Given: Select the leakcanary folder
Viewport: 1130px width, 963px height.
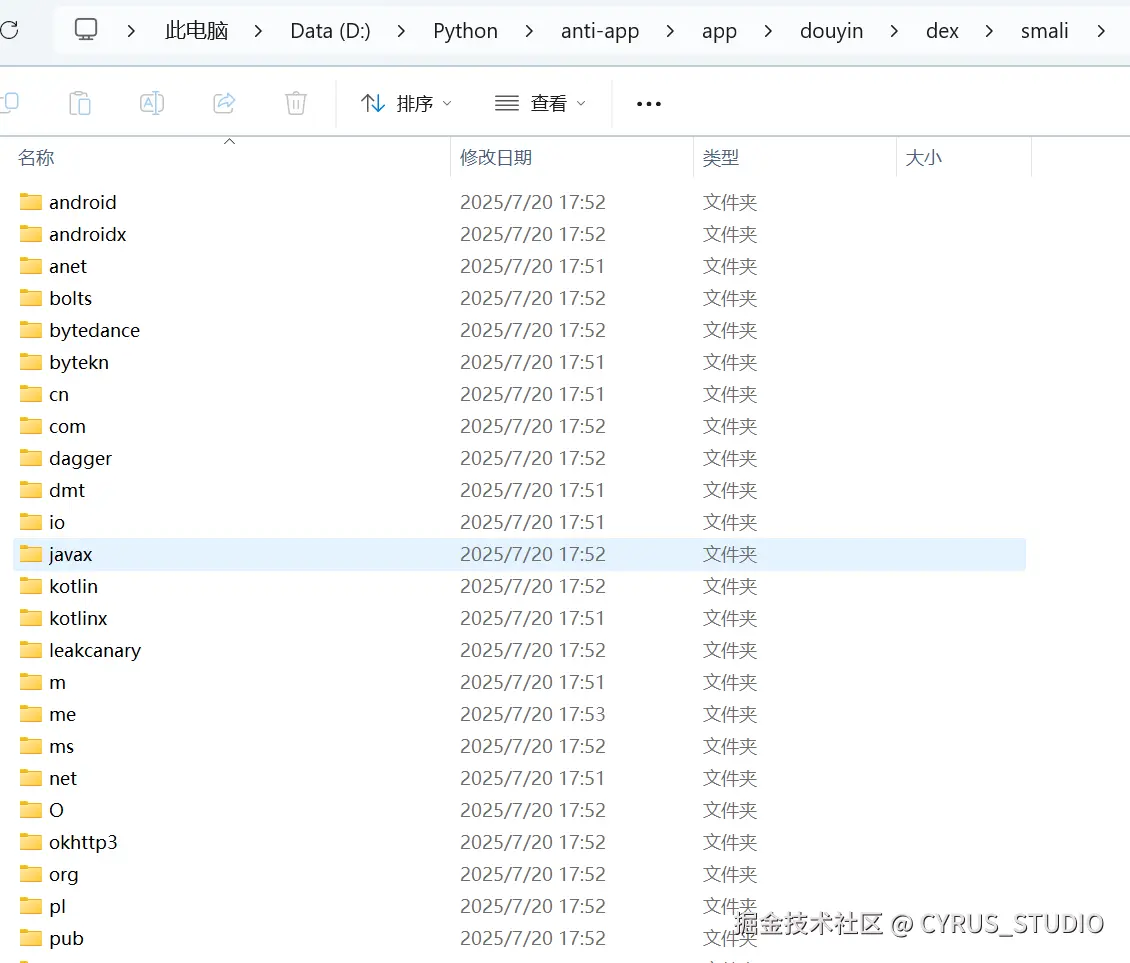Looking at the screenshot, I should click(x=95, y=650).
